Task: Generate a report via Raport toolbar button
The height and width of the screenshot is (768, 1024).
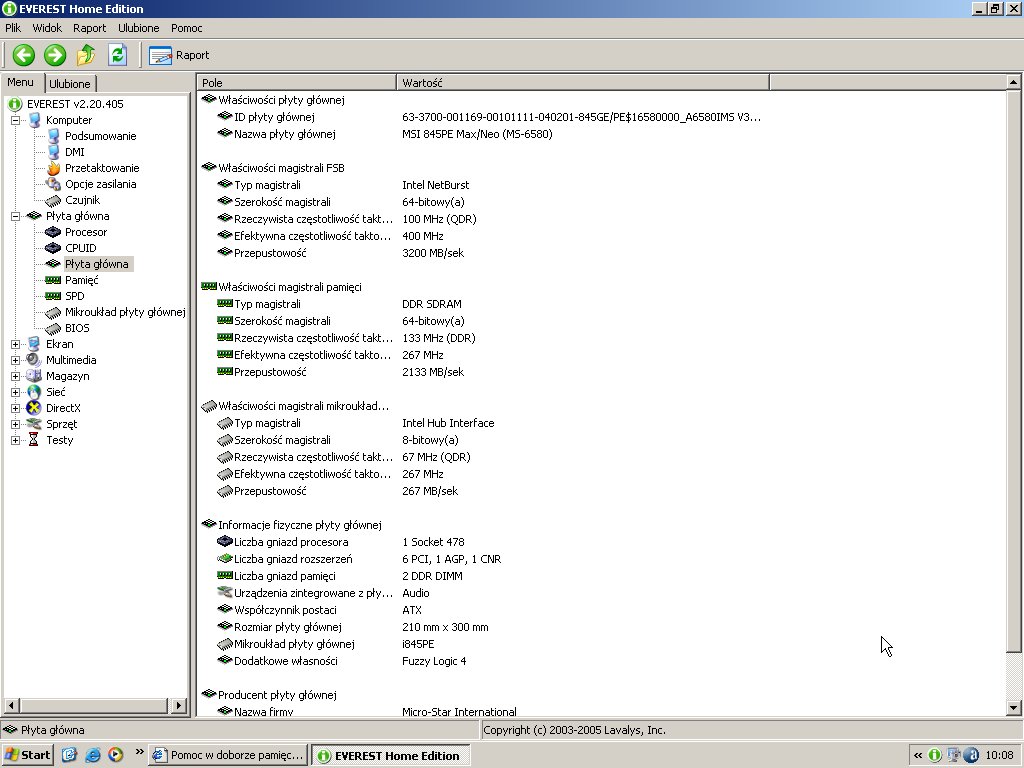Action: click(180, 56)
